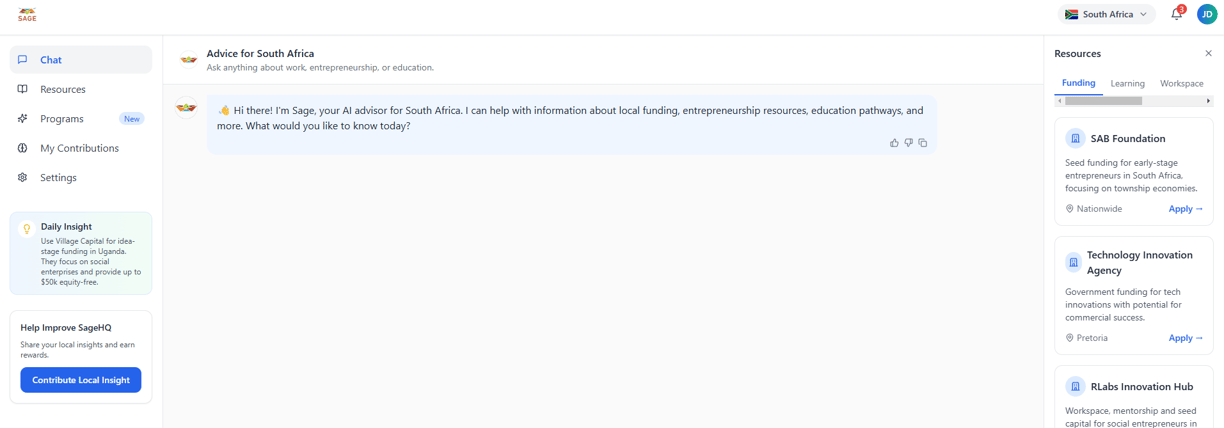Close the Resources panel
This screenshot has height=428, width=1224.
click(x=1208, y=53)
